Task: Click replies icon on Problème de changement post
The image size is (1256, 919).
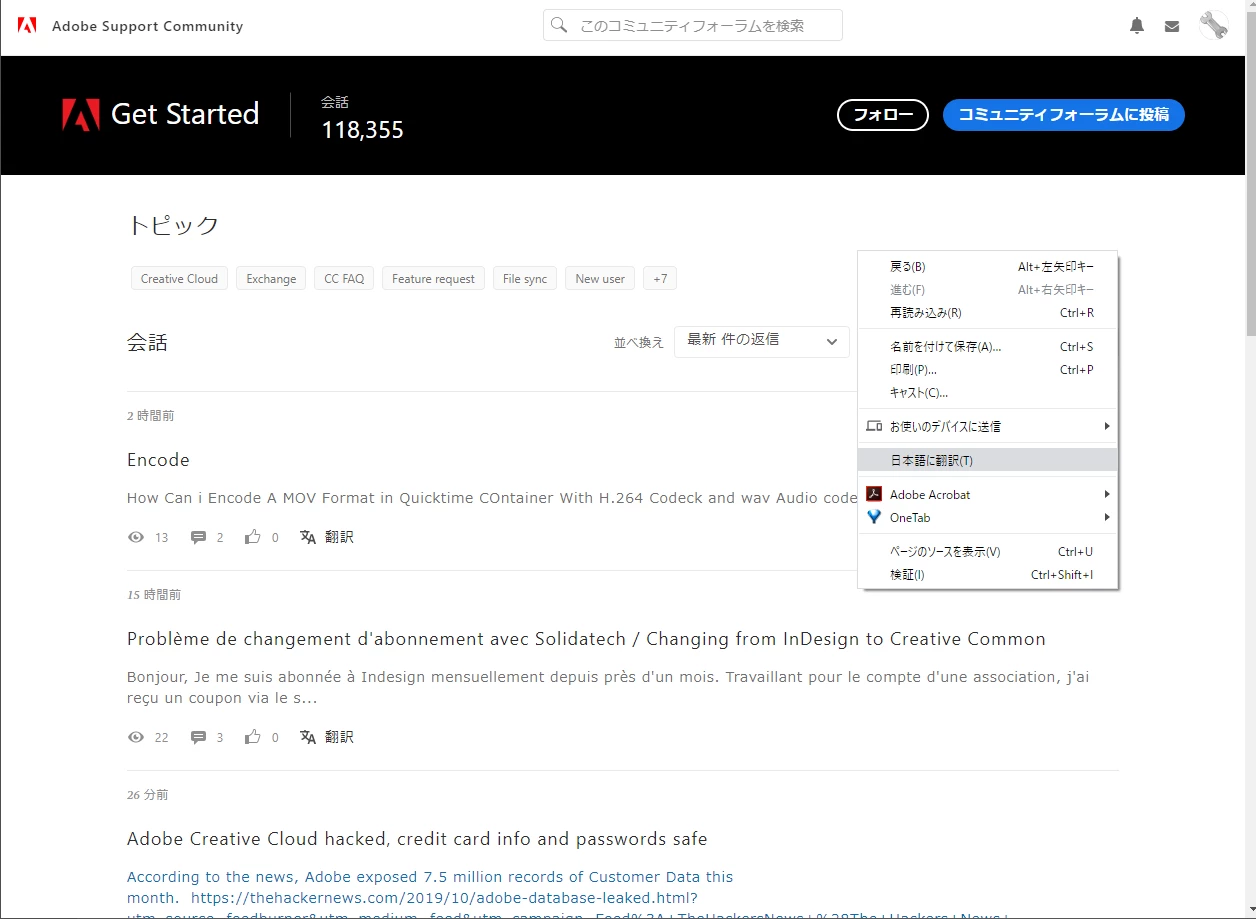Action: [x=198, y=737]
